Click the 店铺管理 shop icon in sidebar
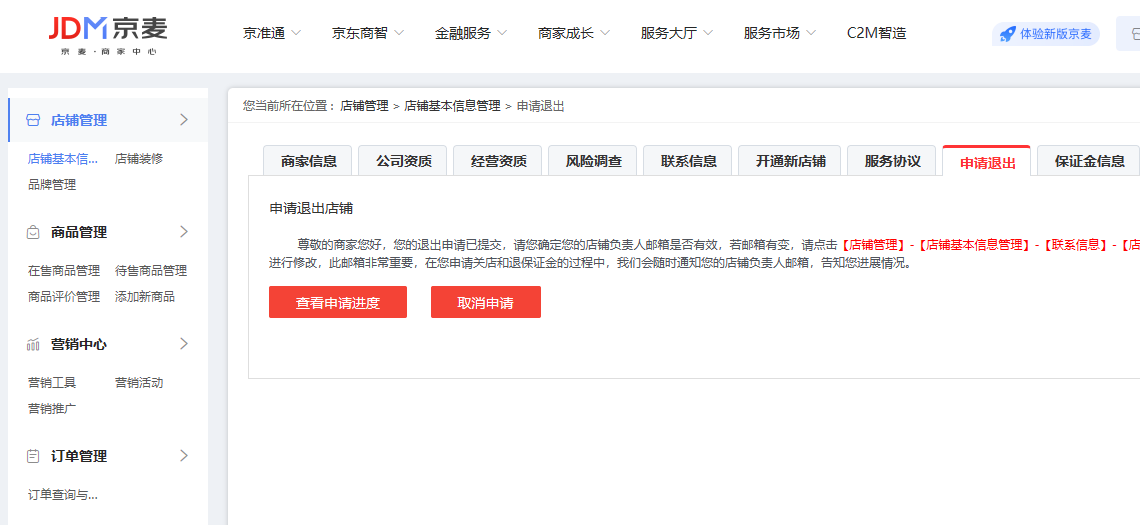The image size is (1140, 525). click(32, 120)
